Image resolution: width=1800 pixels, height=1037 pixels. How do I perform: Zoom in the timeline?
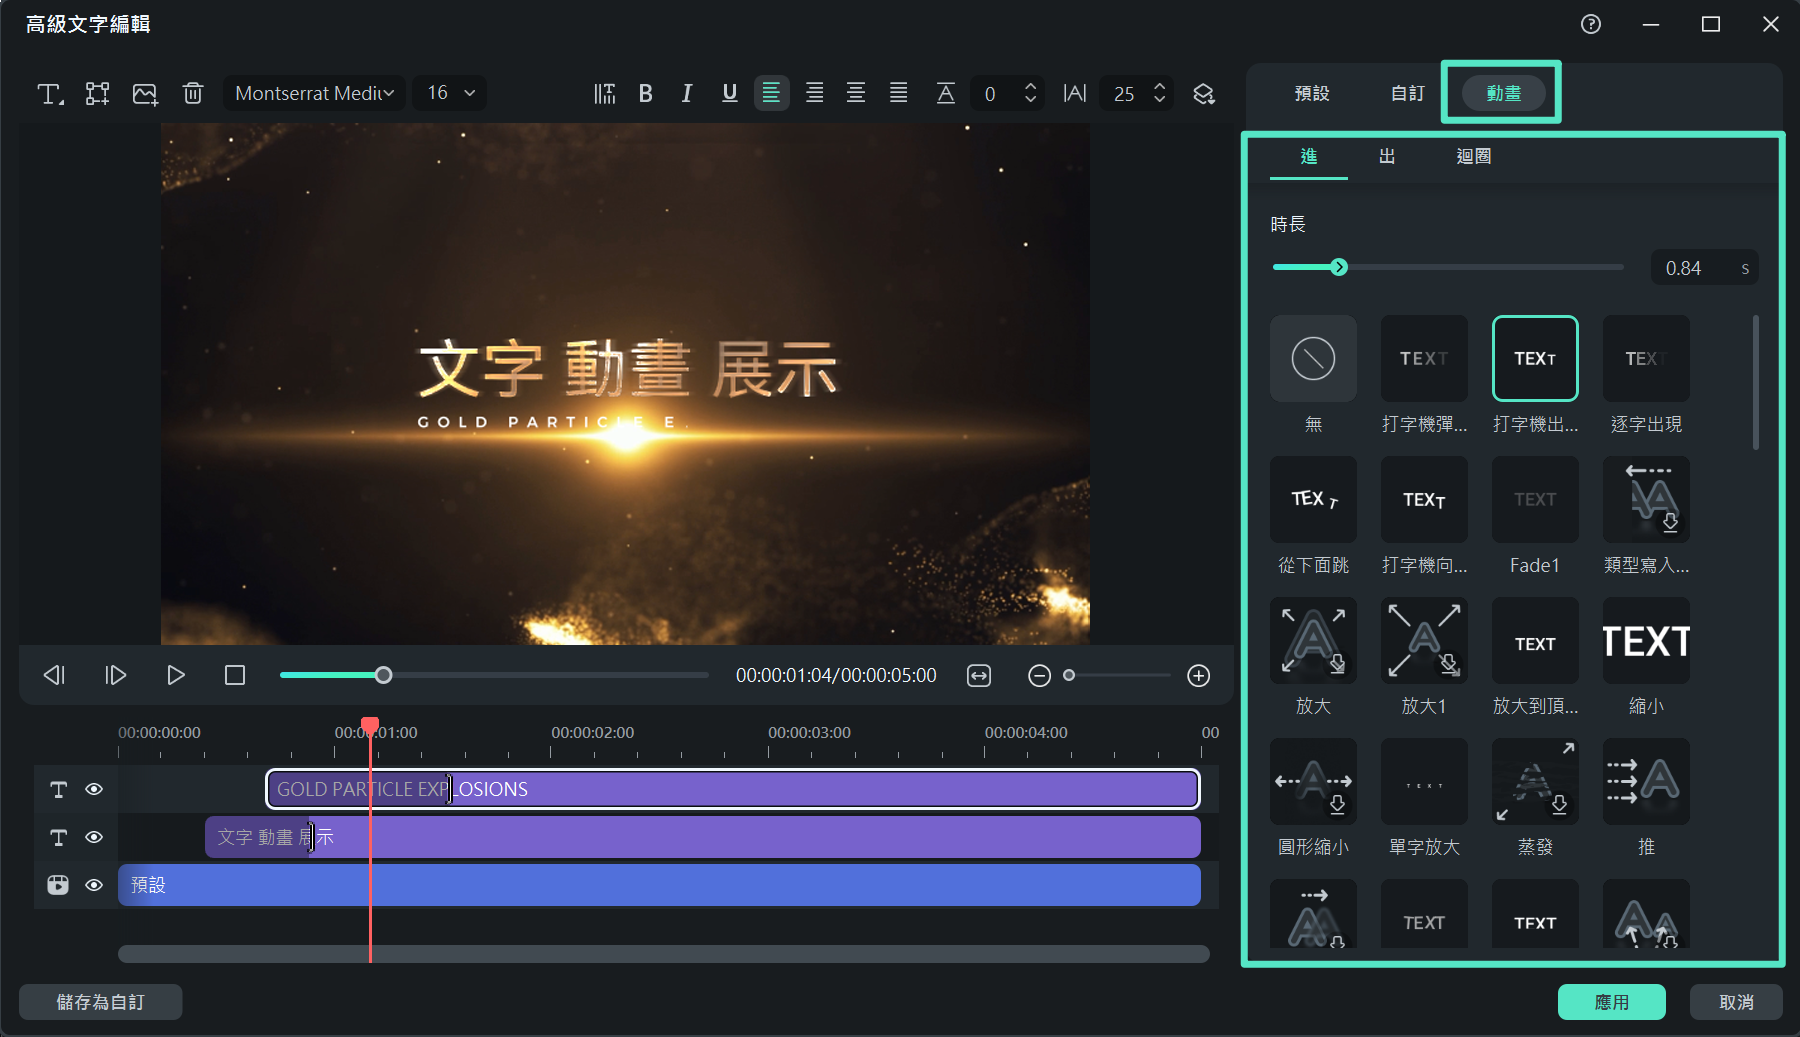1199,676
